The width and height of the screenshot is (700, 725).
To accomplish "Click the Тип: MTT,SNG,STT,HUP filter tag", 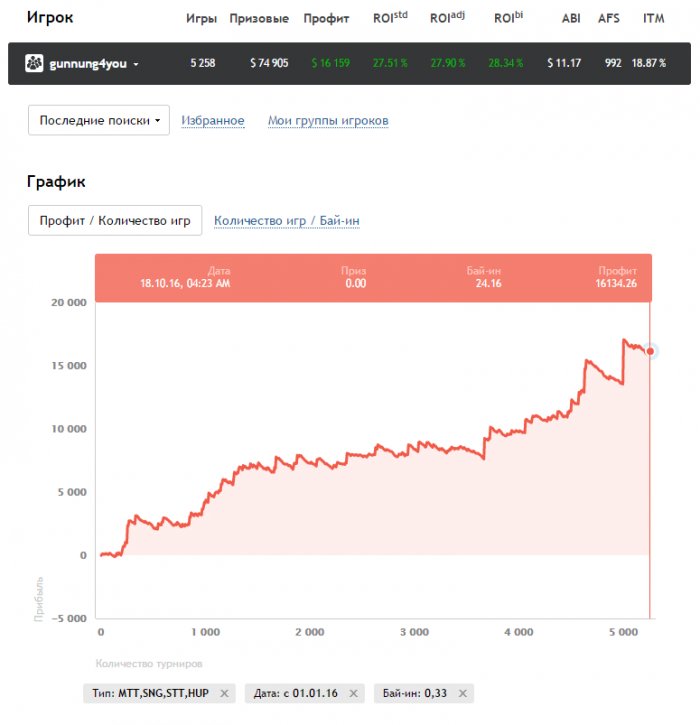I will (x=150, y=693).
